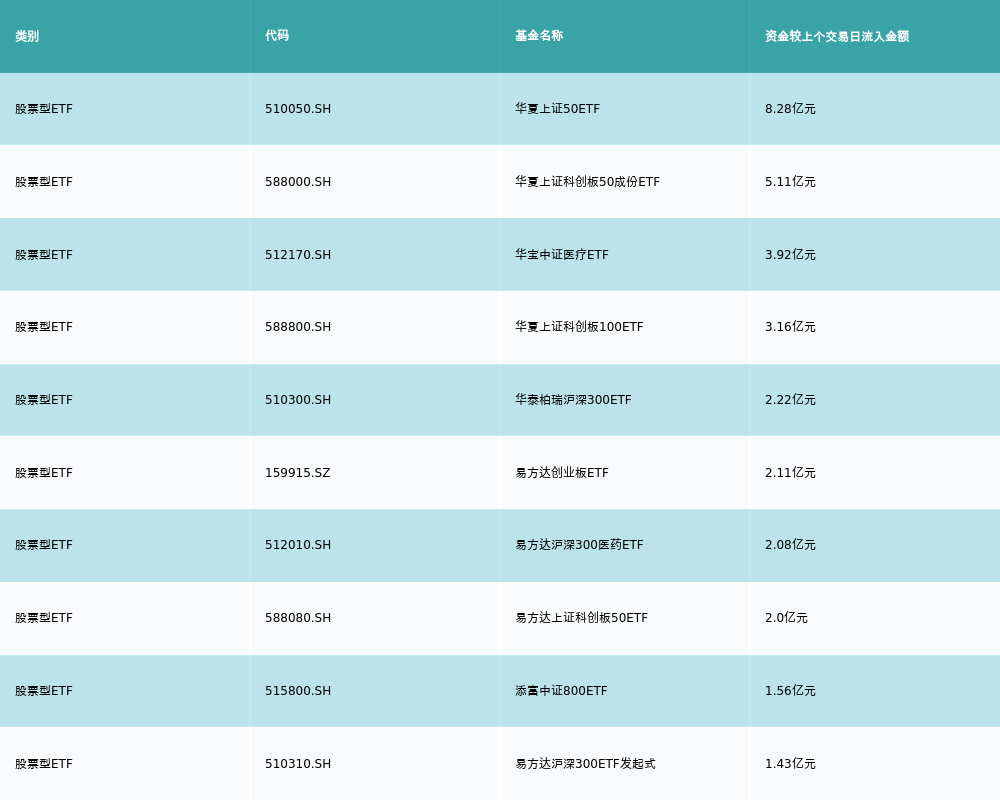Select fund name 华夏上证50ETF
The width and height of the screenshot is (1000, 800).
click(x=557, y=109)
